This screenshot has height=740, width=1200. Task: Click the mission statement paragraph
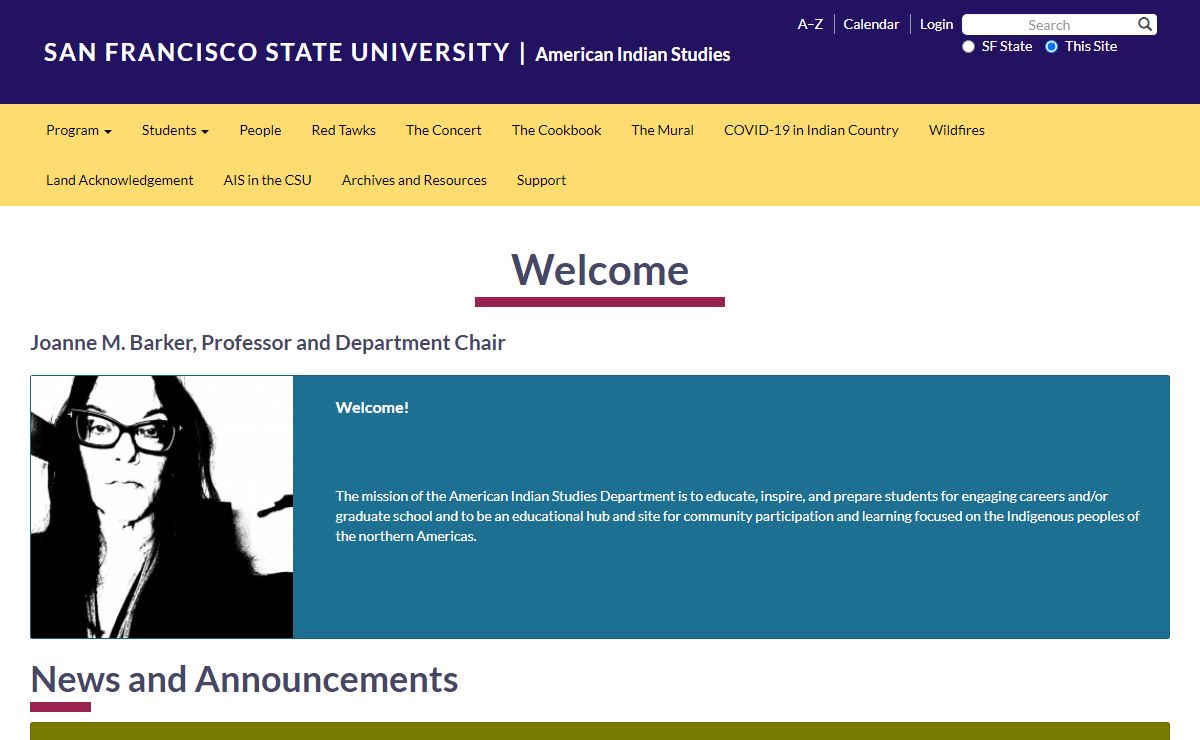(x=738, y=516)
